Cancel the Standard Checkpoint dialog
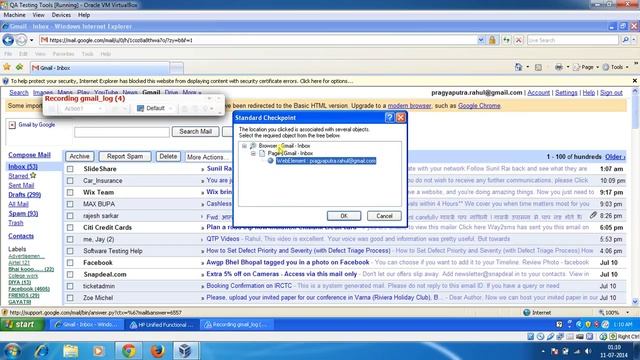This screenshot has width=640, height=360. pos(384,216)
